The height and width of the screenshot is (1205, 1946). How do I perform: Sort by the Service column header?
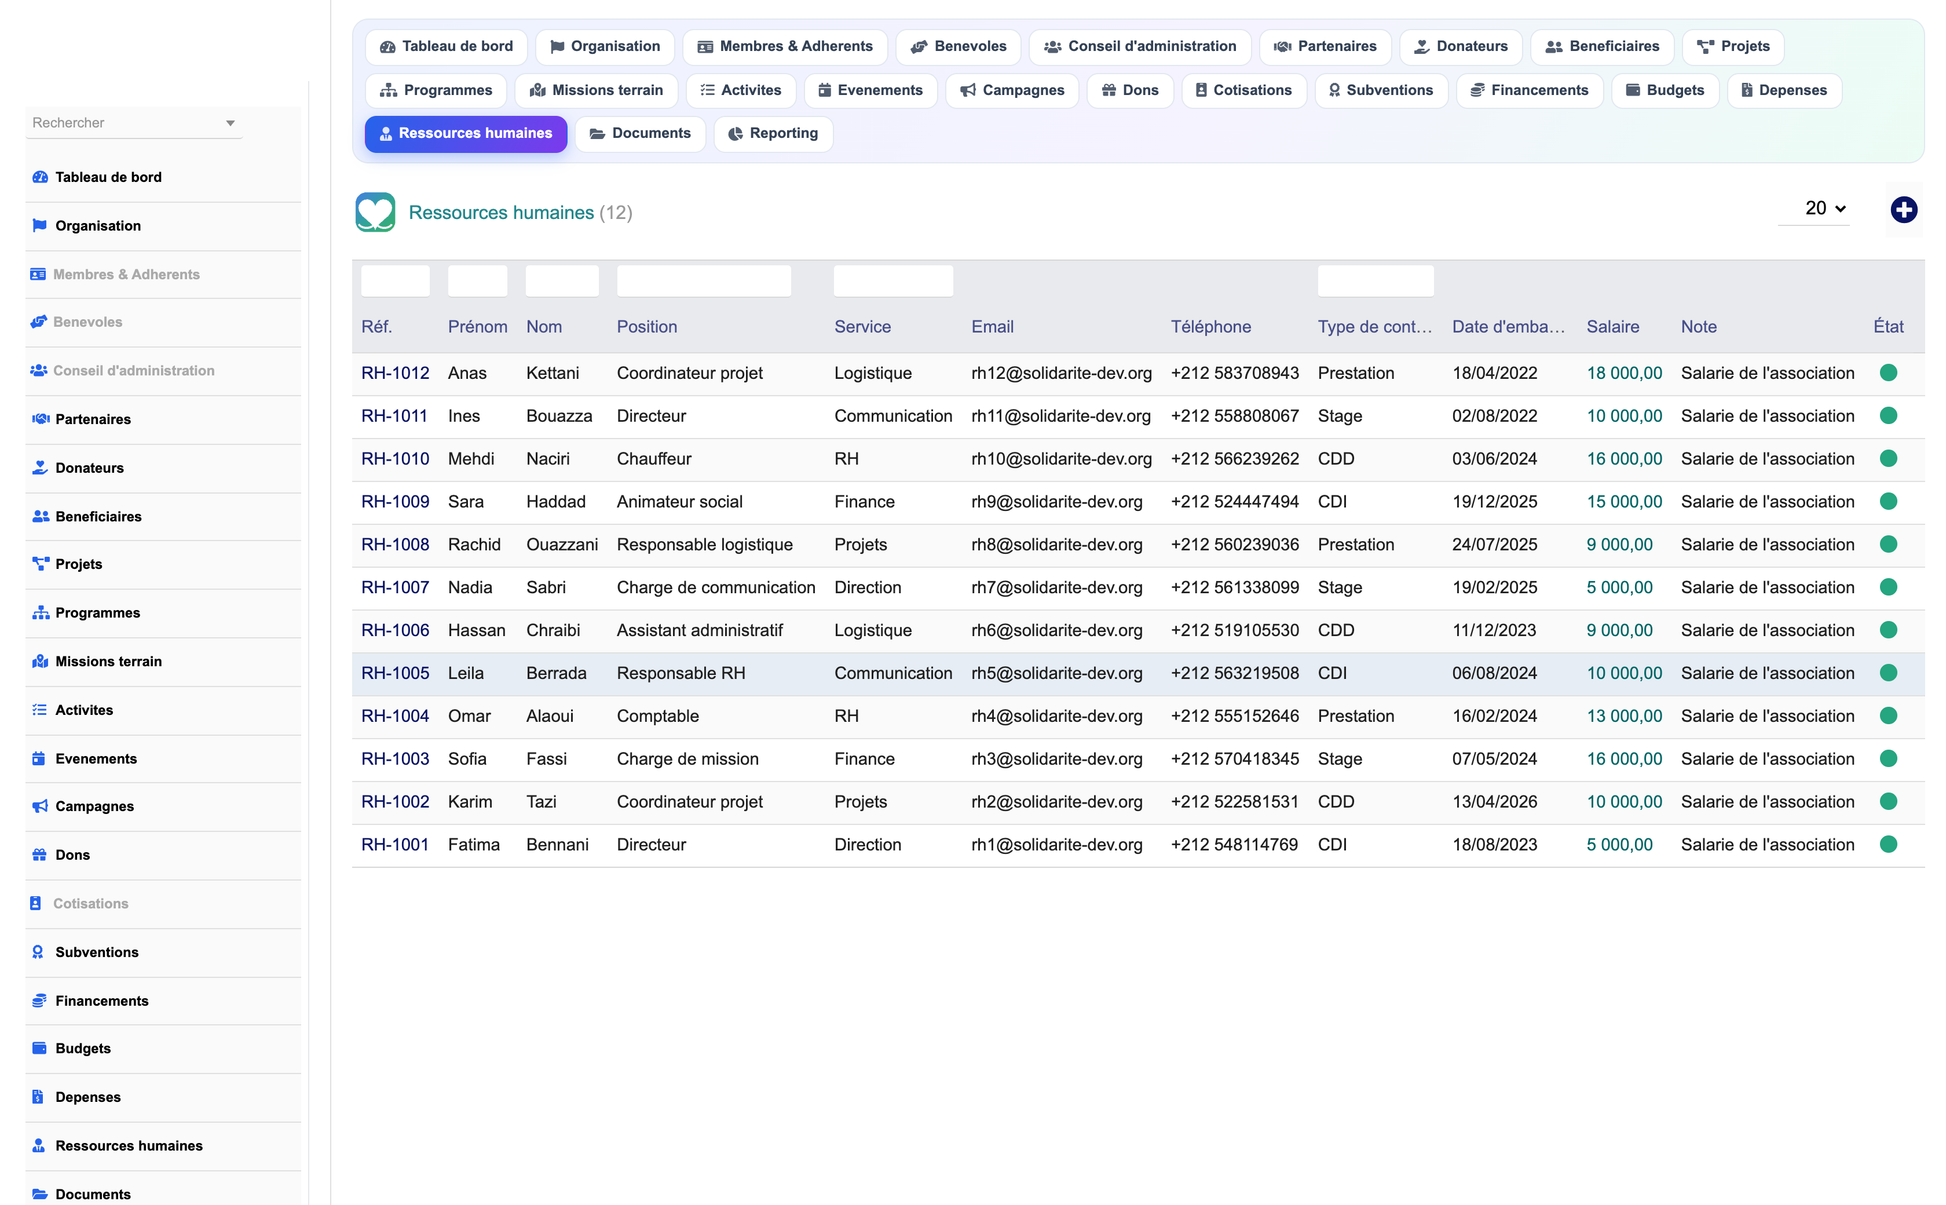[x=862, y=327]
